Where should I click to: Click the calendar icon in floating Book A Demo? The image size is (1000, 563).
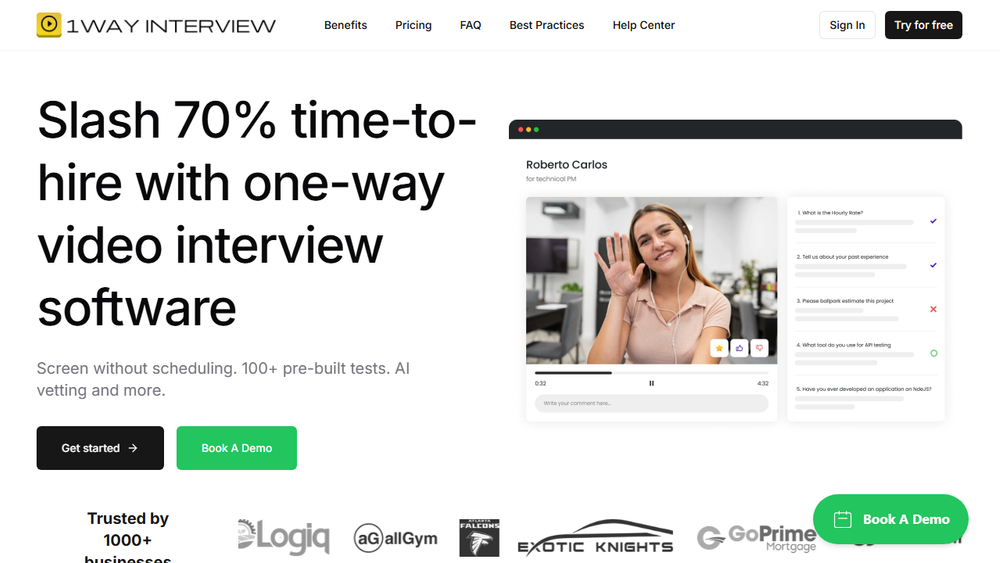point(842,520)
